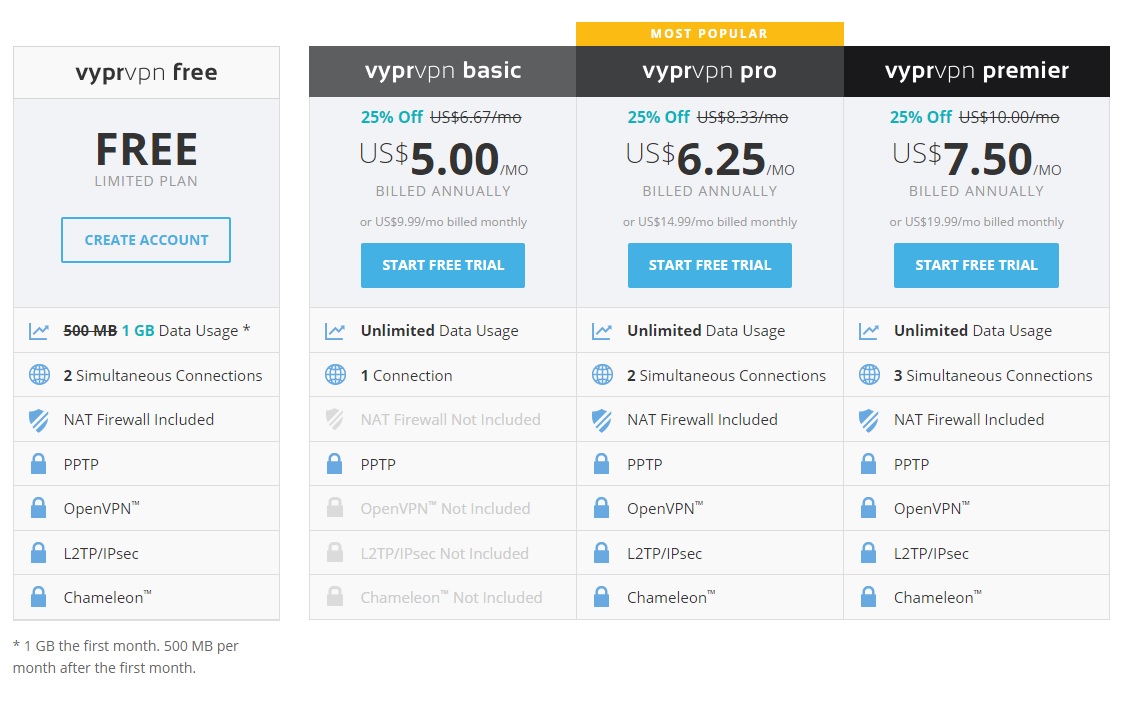Click the lock icon beside OpenVPN in premier plan
Screen dimensions: 1122x707
point(868,508)
